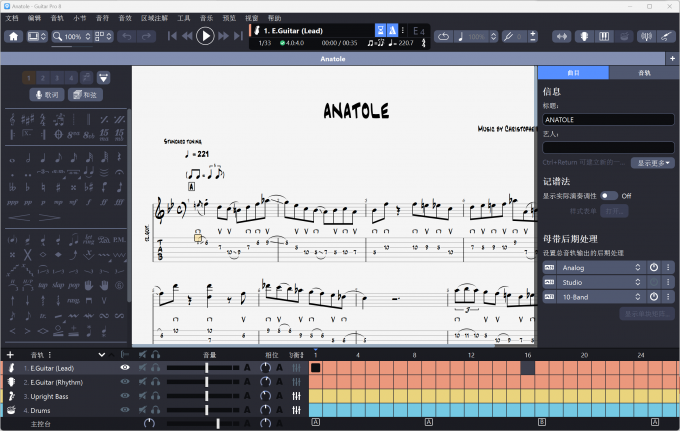This screenshot has height=431, width=680.
Task: Add a new track with plus icon
Action: click(10, 354)
